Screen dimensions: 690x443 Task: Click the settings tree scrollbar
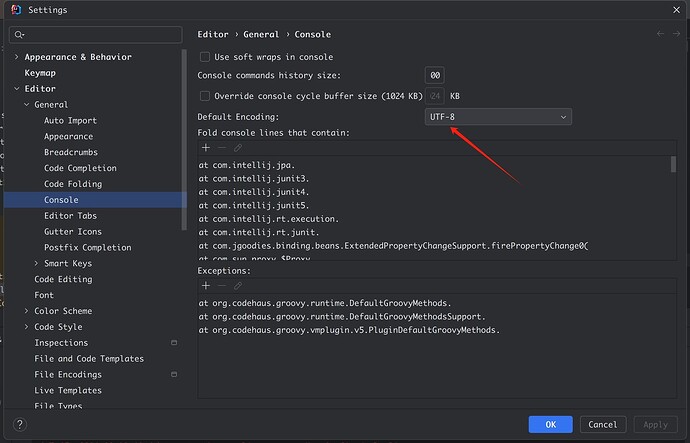tap(184, 139)
